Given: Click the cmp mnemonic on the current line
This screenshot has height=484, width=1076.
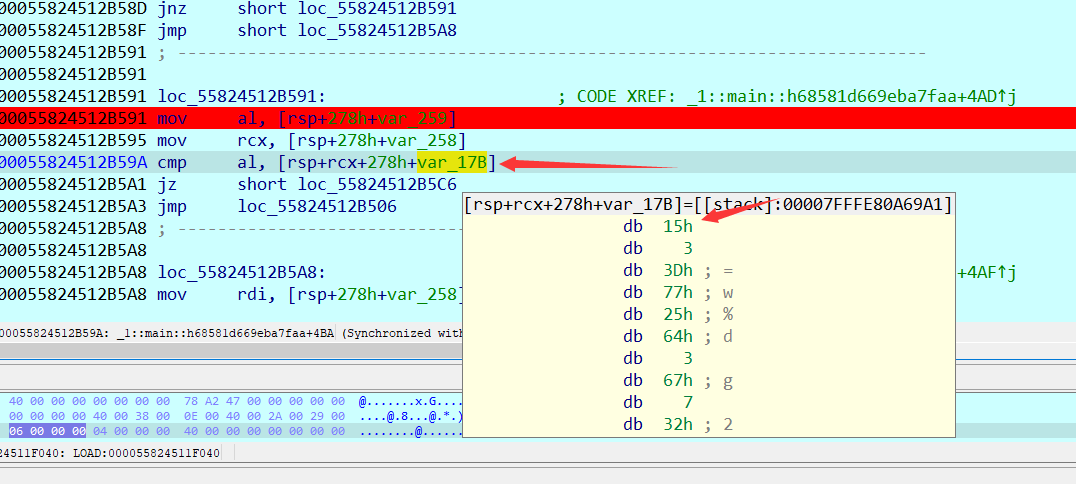Looking at the screenshot, I should pos(170,162).
